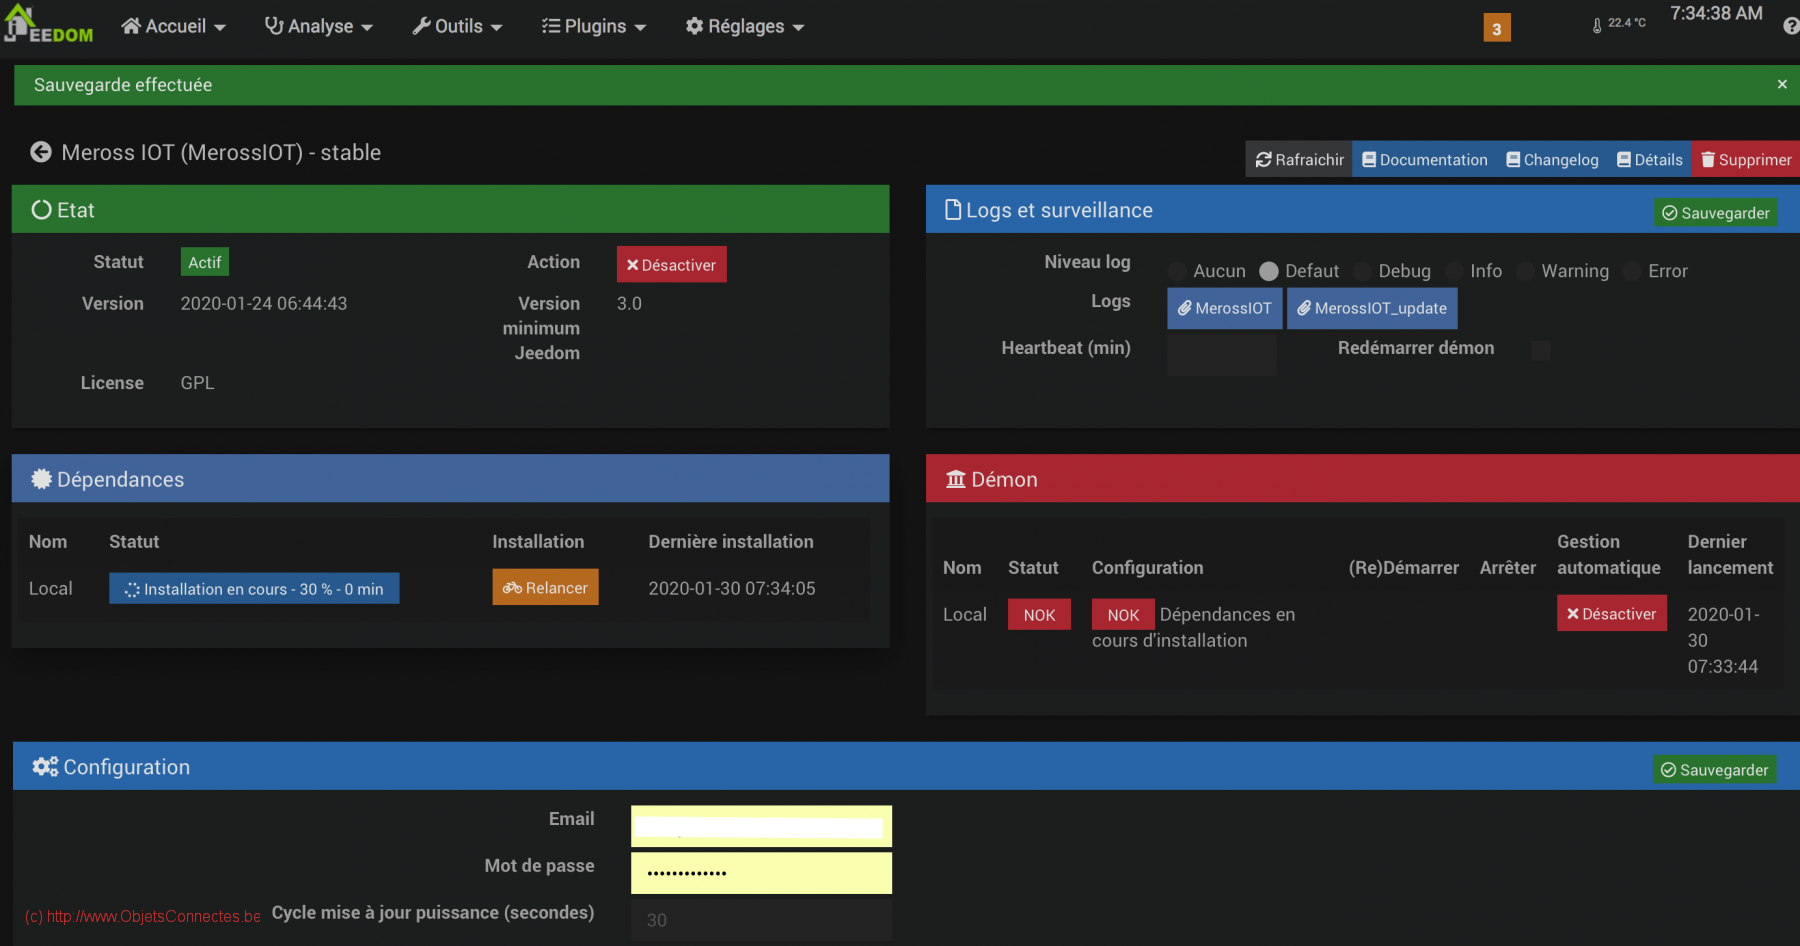Select the Debug log level
The height and width of the screenshot is (946, 1800).
[x=1362, y=271]
